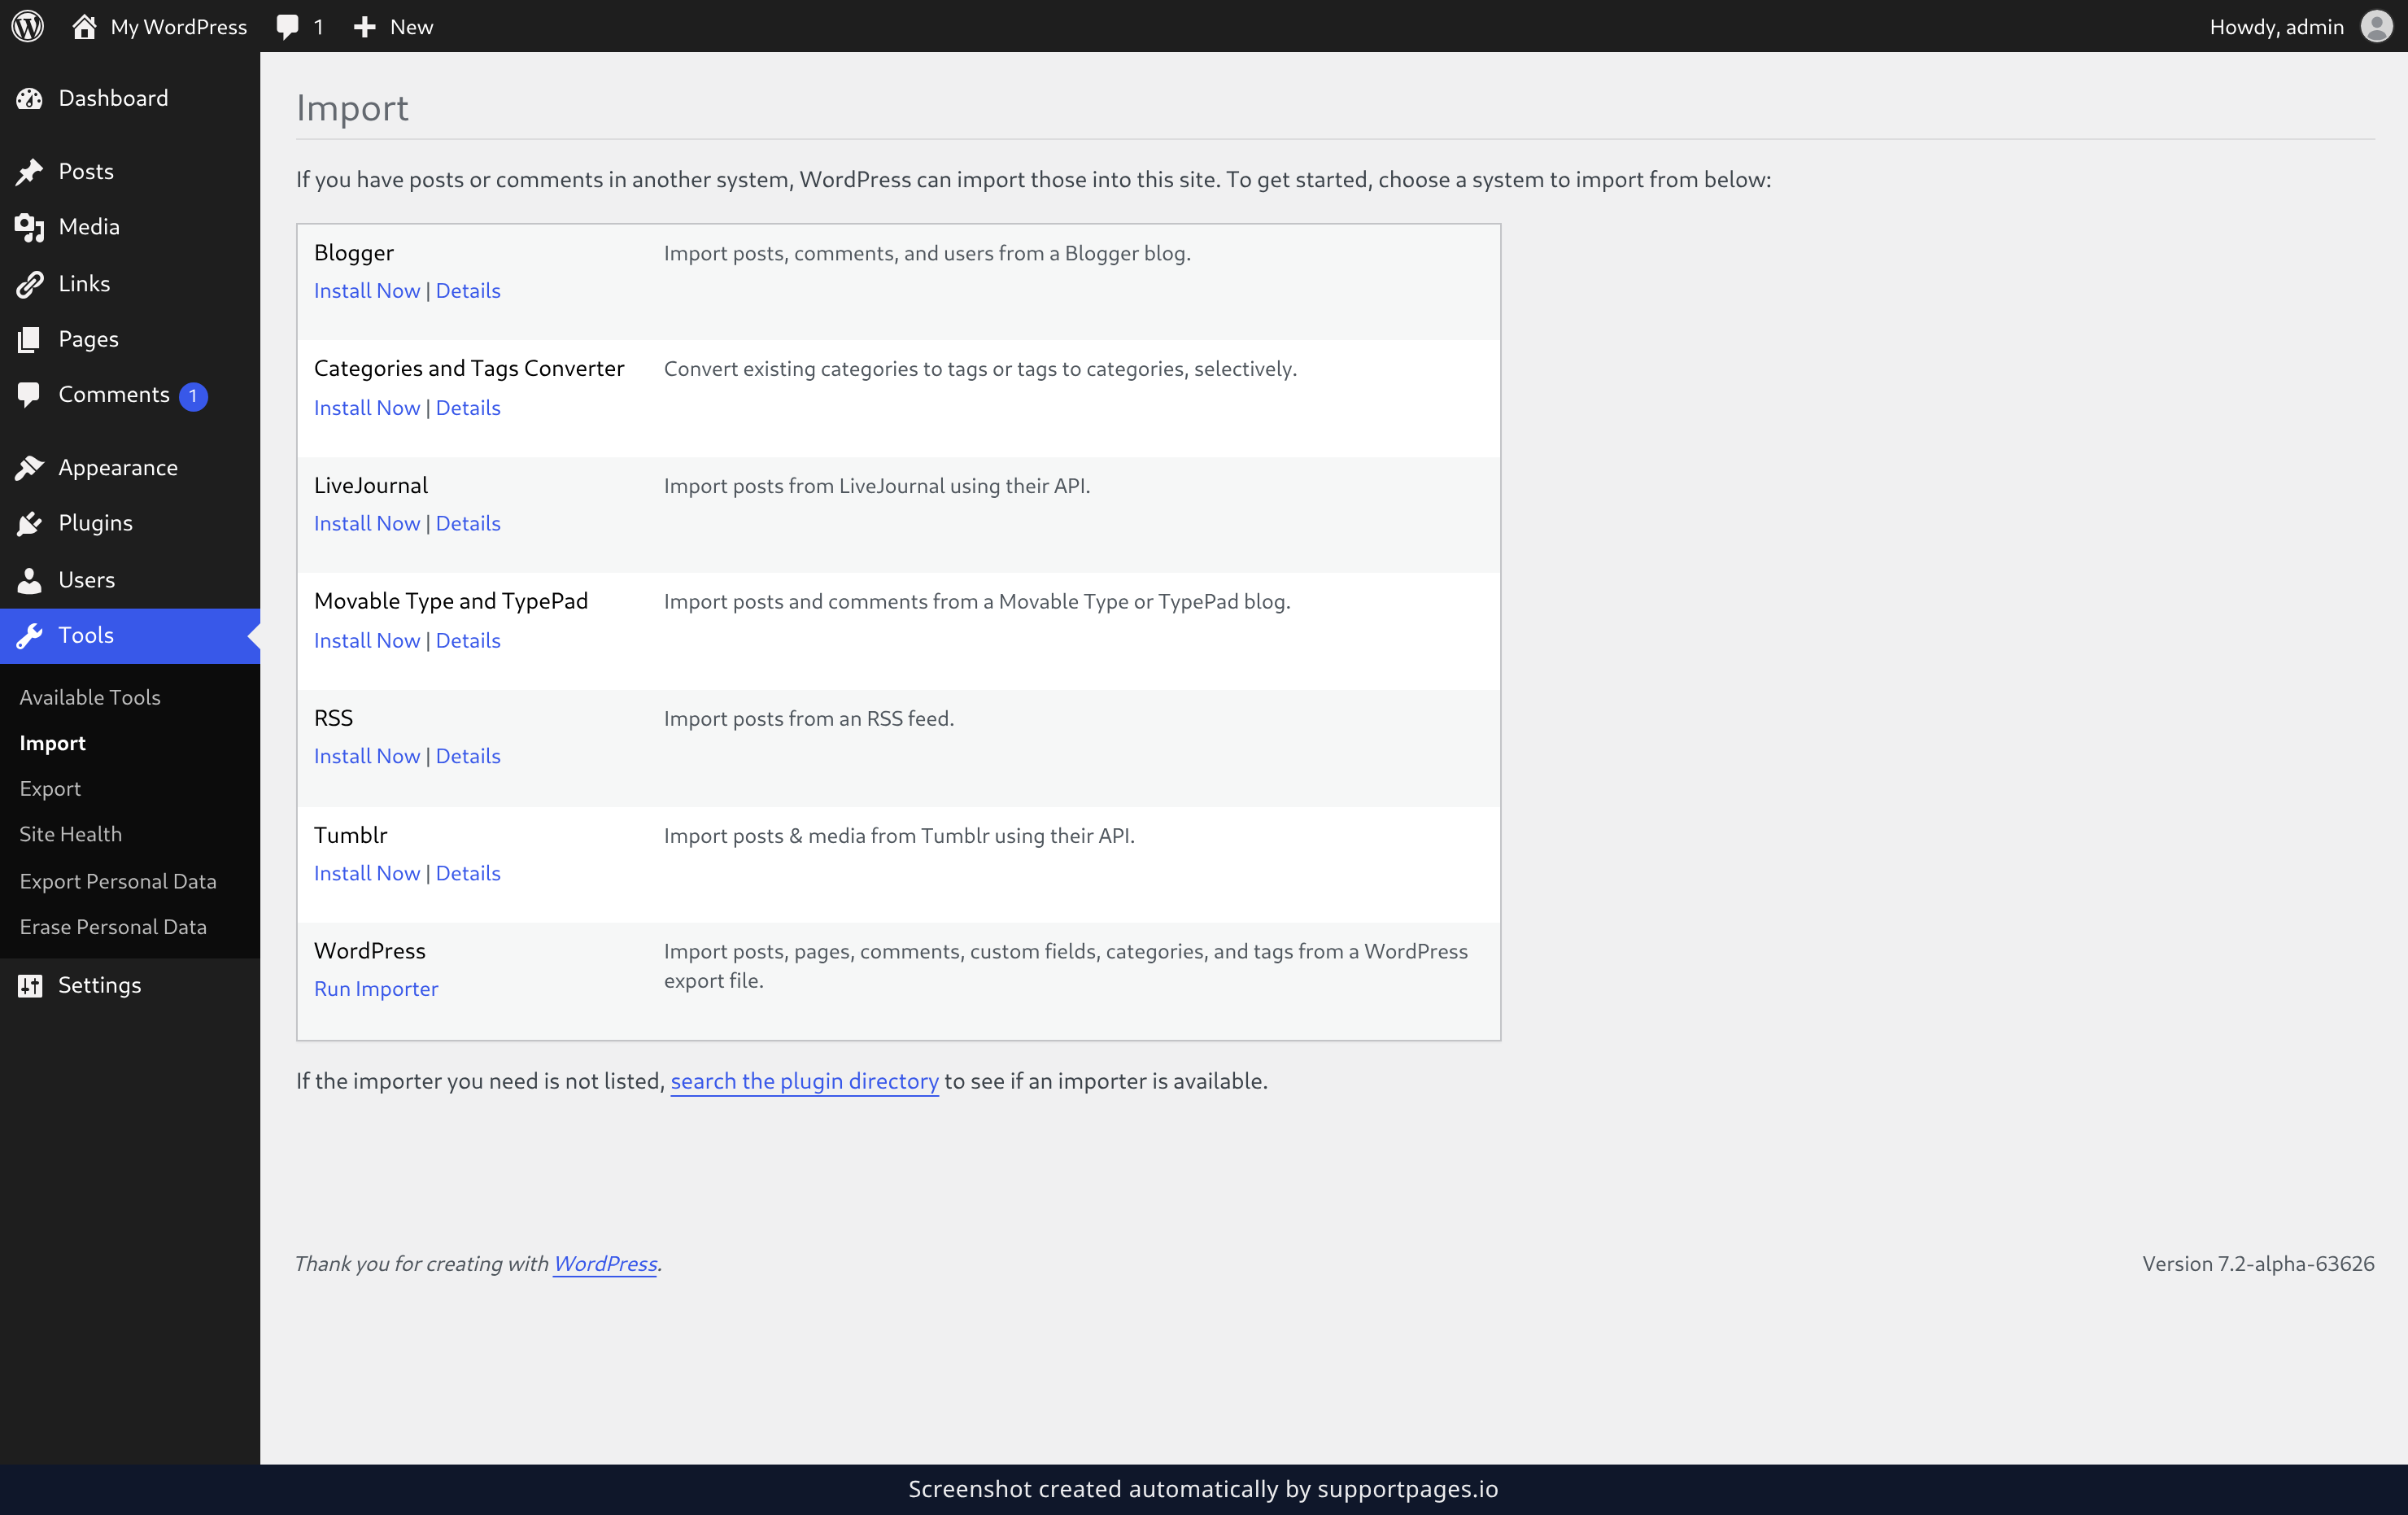This screenshot has height=1515, width=2408.
Task: View Details for Categories and Tags Converter
Action: [468, 407]
